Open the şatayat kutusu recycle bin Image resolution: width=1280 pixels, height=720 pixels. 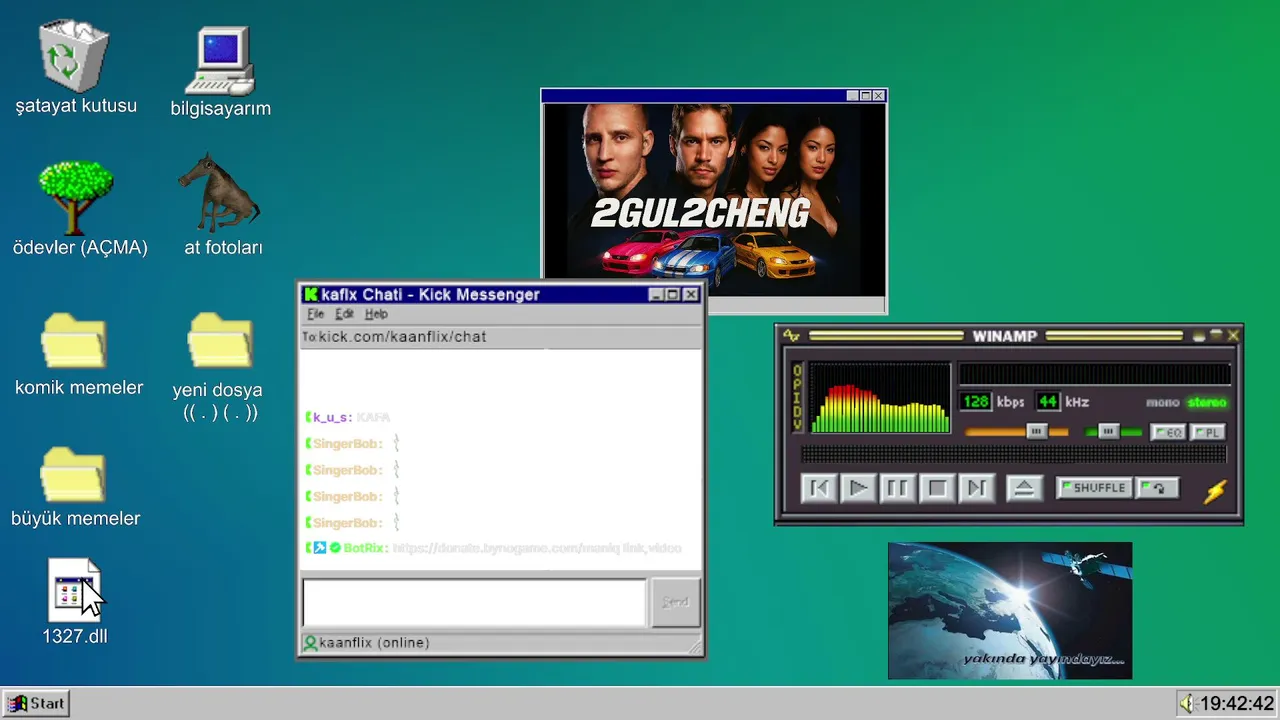coord(74,58)
